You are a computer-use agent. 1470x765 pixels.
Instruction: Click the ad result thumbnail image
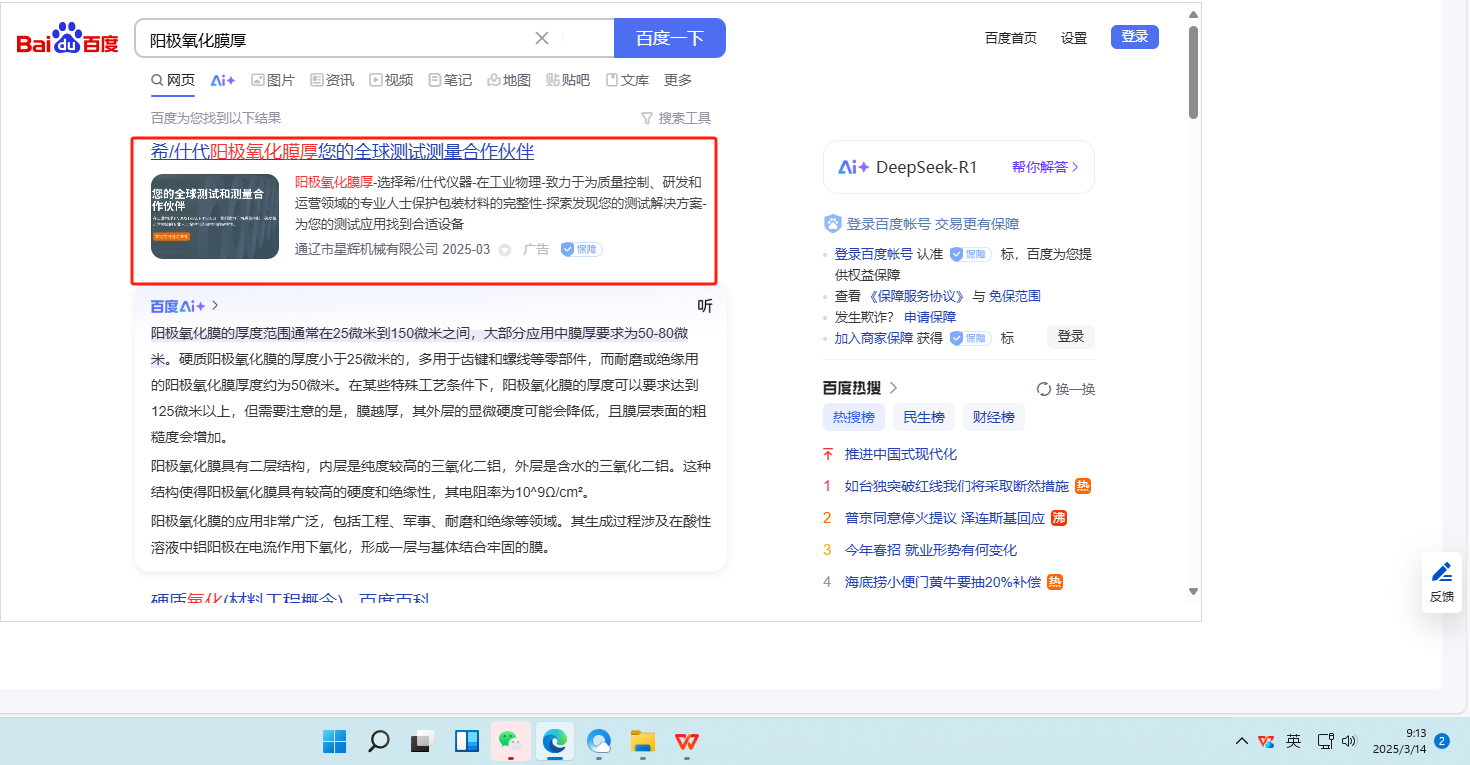[215, 216]
